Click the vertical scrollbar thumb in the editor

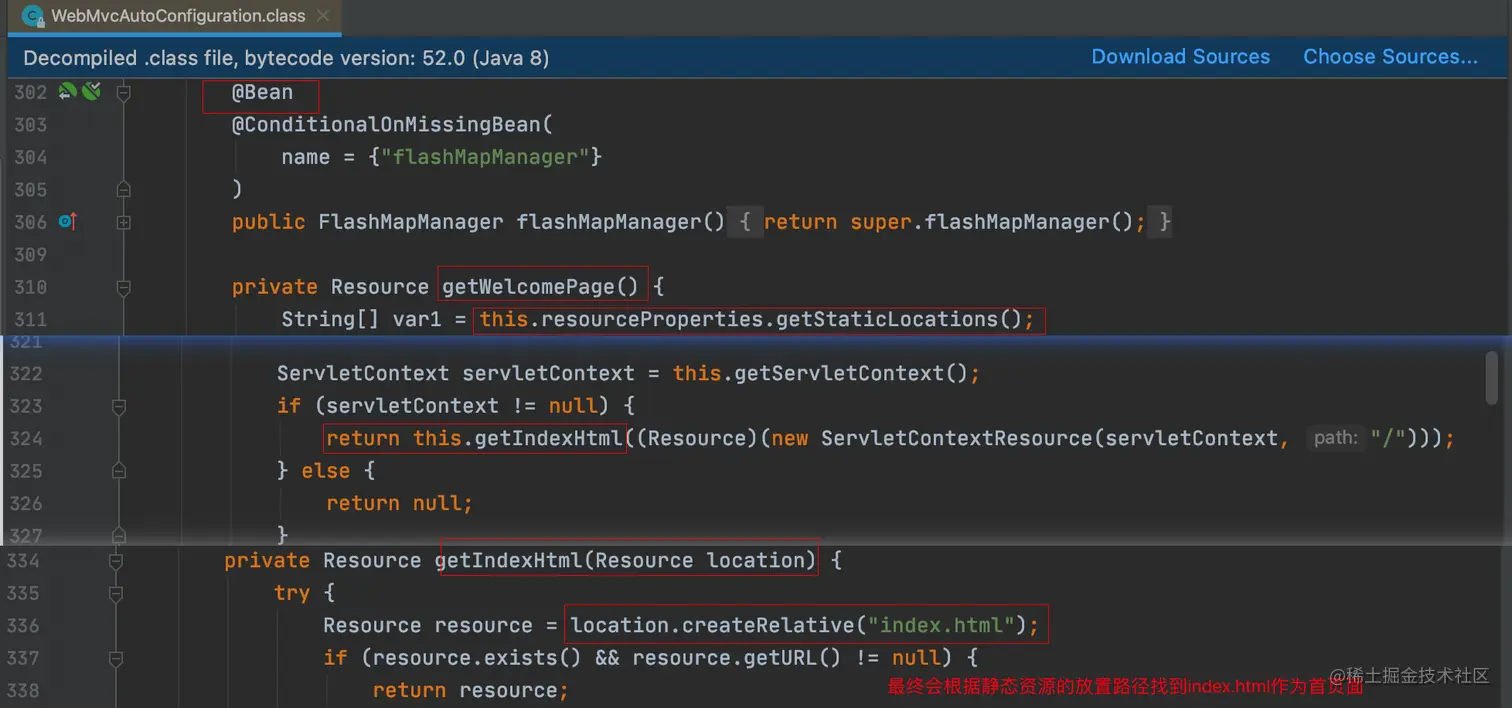1492,377
